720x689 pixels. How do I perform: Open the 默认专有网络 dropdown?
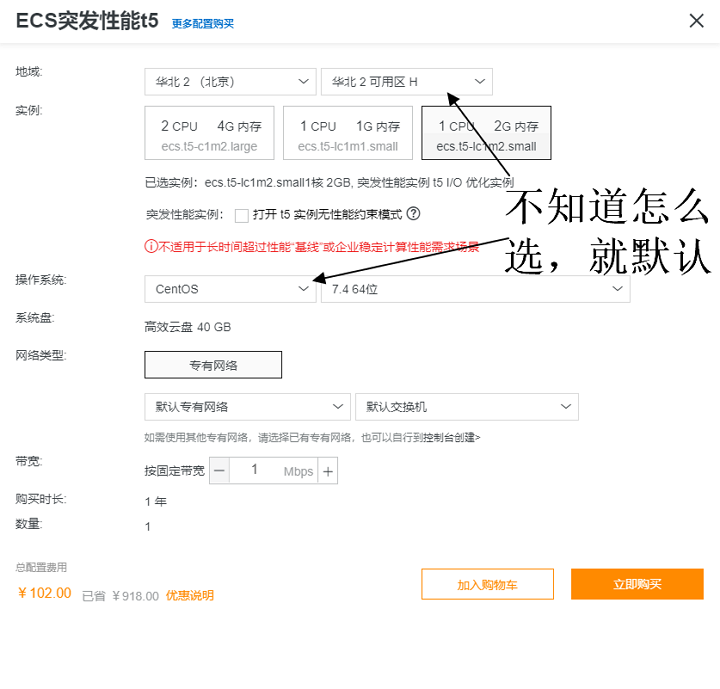point(247,407)
